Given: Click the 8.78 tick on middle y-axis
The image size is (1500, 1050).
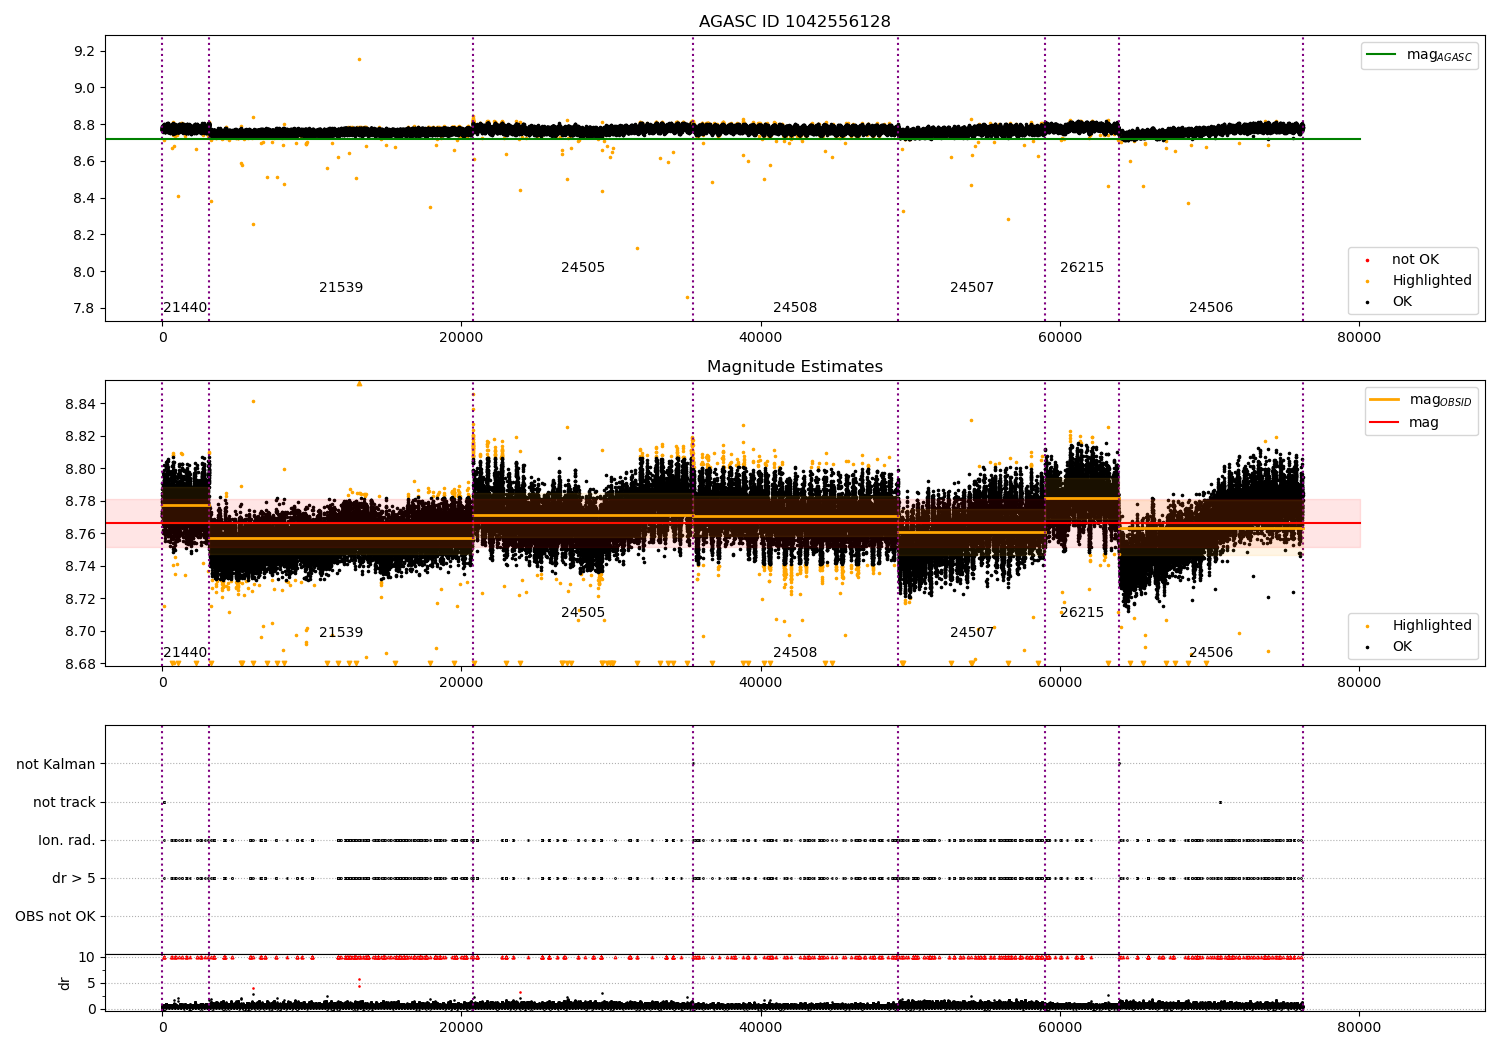Looking at the screenshot, I should click(x=81, y=502).
